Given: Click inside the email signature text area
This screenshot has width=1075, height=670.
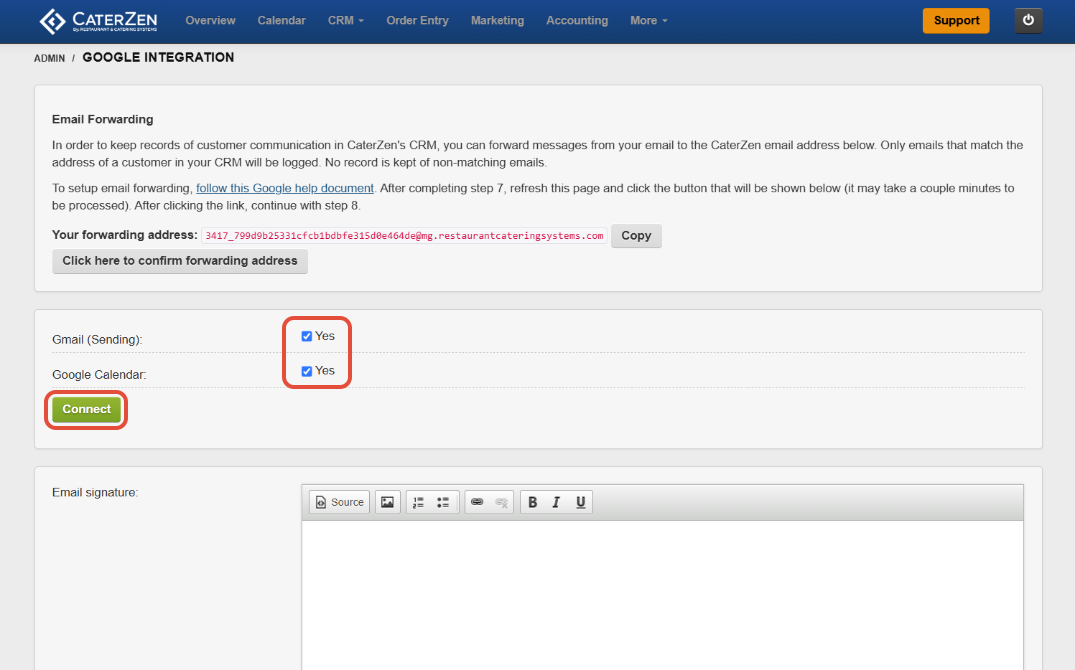Looking at the screenshot, I should point(662,595).
